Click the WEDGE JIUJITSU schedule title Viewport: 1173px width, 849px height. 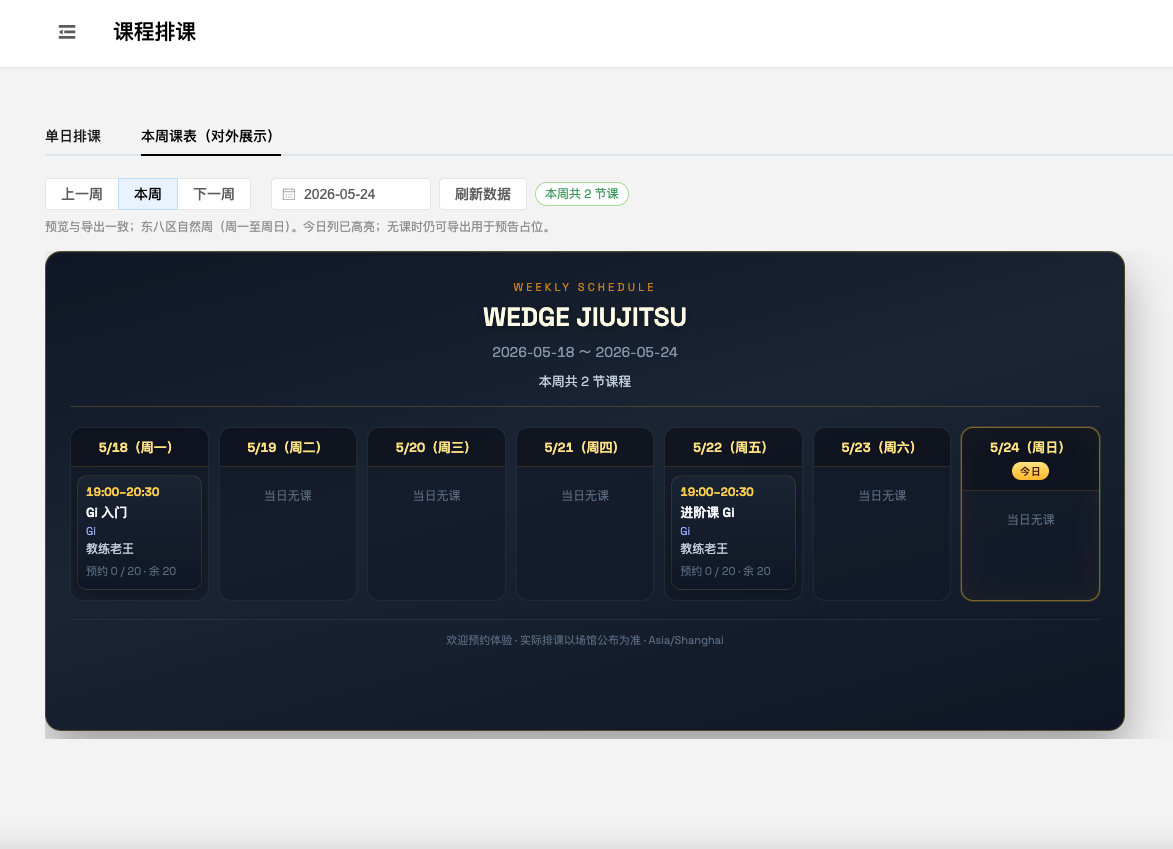coord(584,317)
